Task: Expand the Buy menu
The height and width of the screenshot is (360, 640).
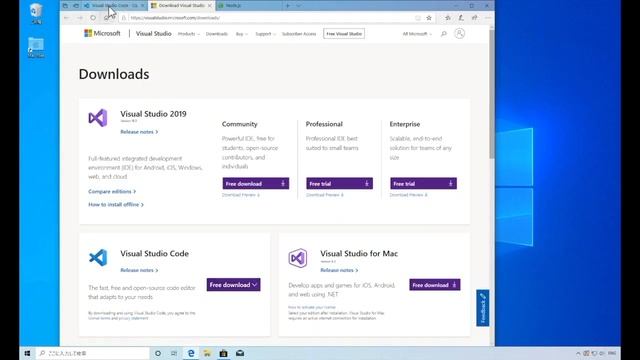Action: pyautogui.click(x=241, y=34)
